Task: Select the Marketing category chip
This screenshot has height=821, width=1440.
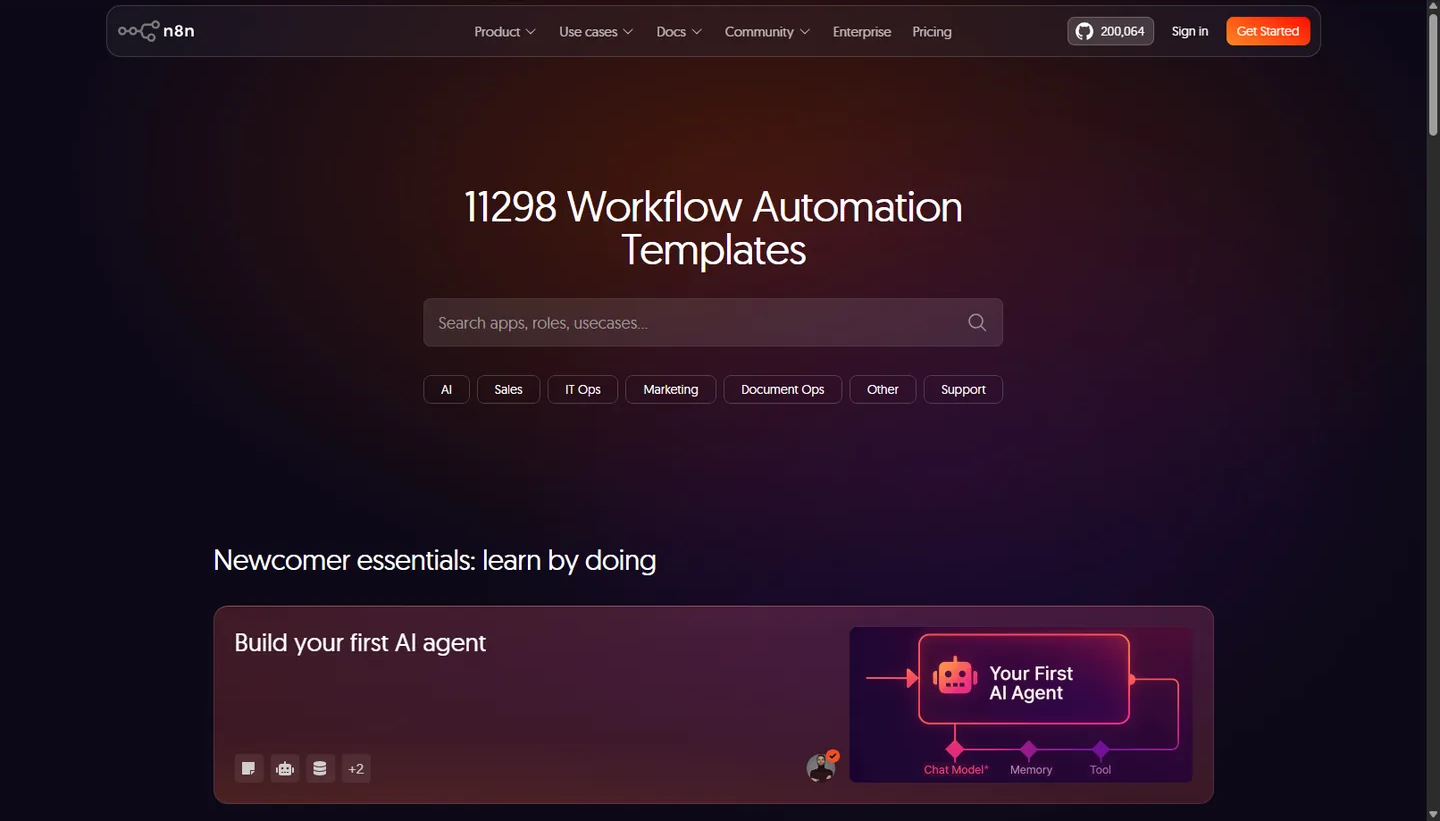Action: [671, 389]
